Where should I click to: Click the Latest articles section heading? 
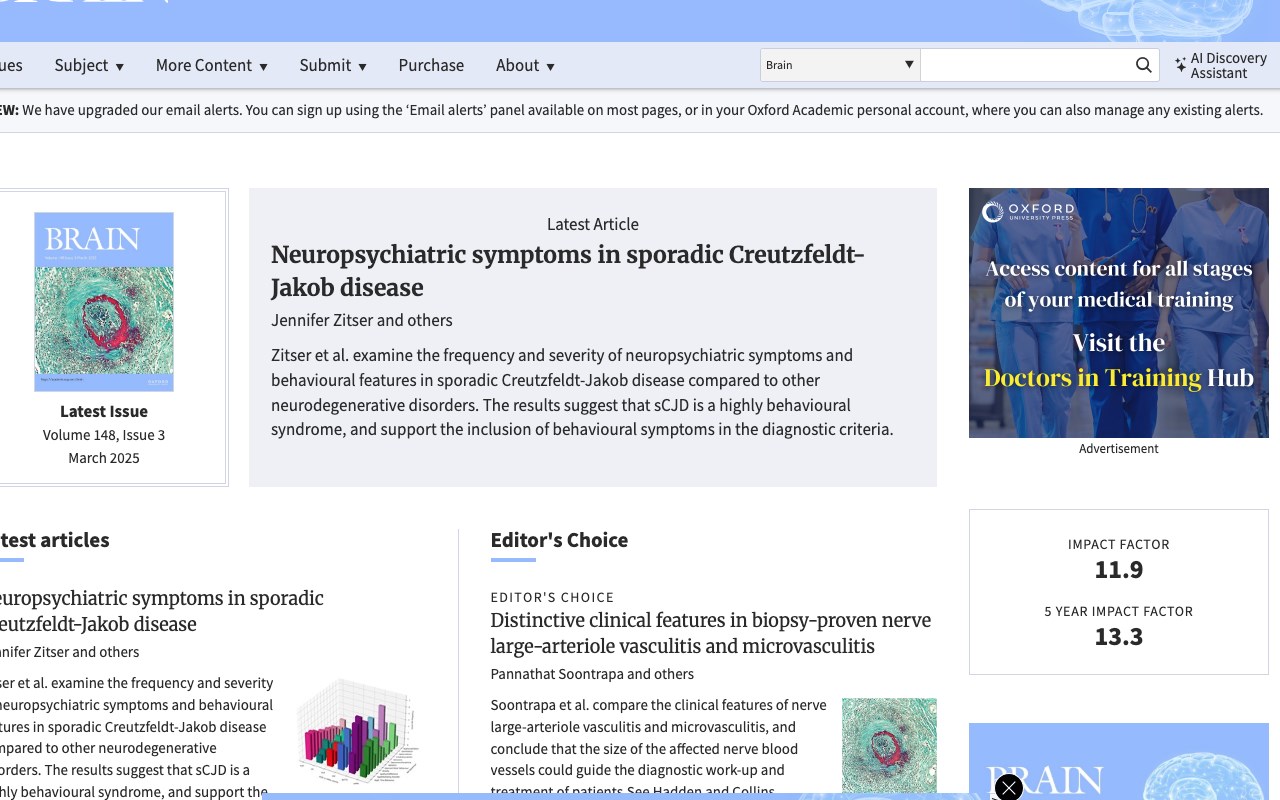coord(54,540)
